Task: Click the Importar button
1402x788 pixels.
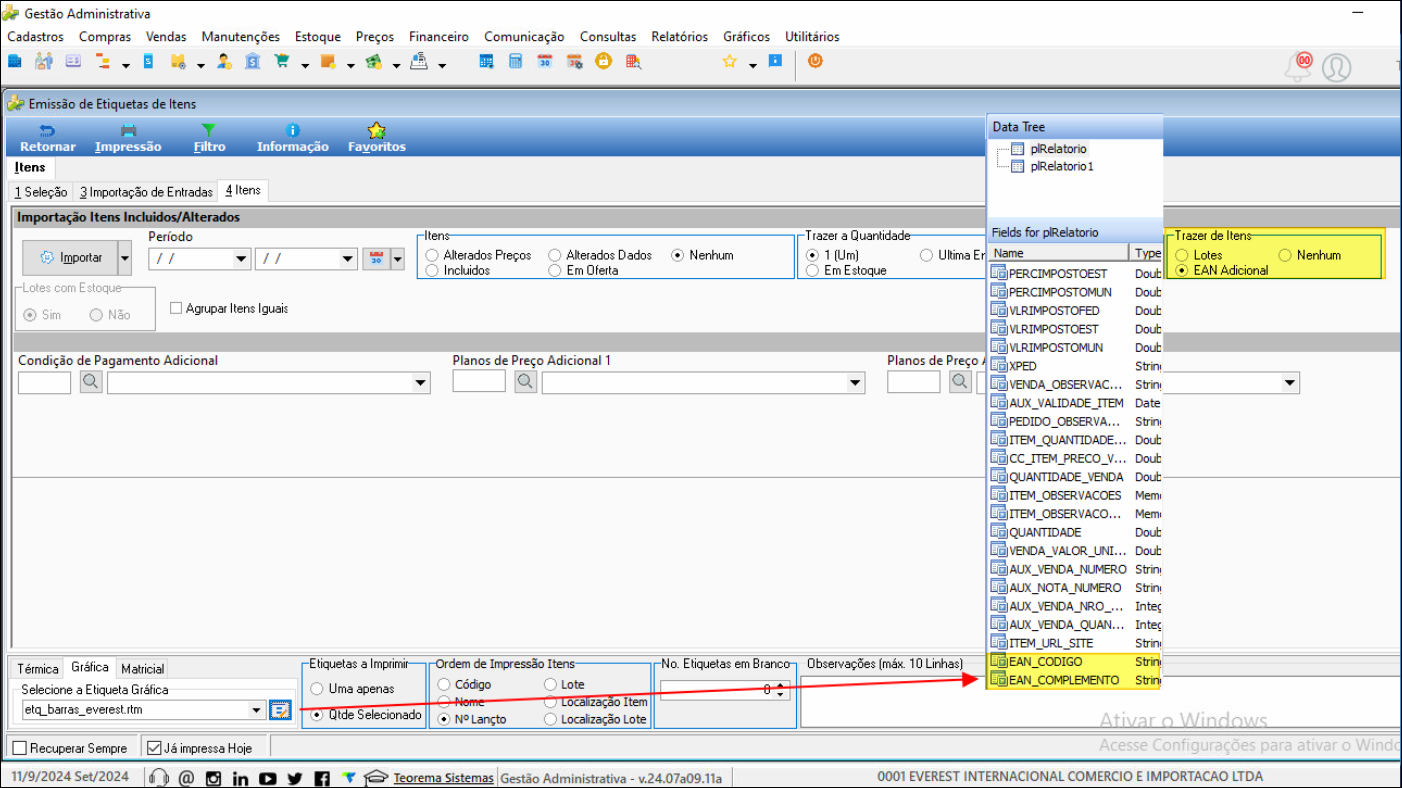Action: coord(70,258)
